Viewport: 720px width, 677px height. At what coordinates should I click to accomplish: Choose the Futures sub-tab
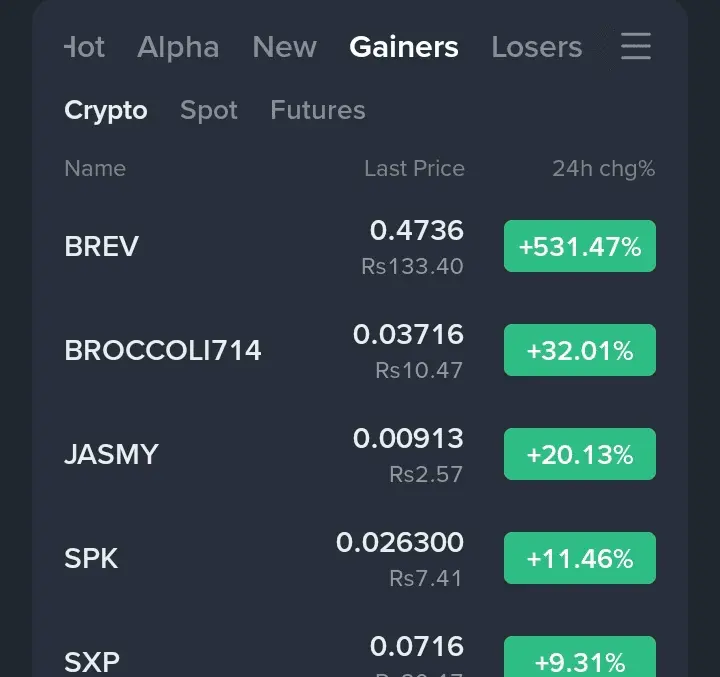pyautogui.click(x=318, y=110)
